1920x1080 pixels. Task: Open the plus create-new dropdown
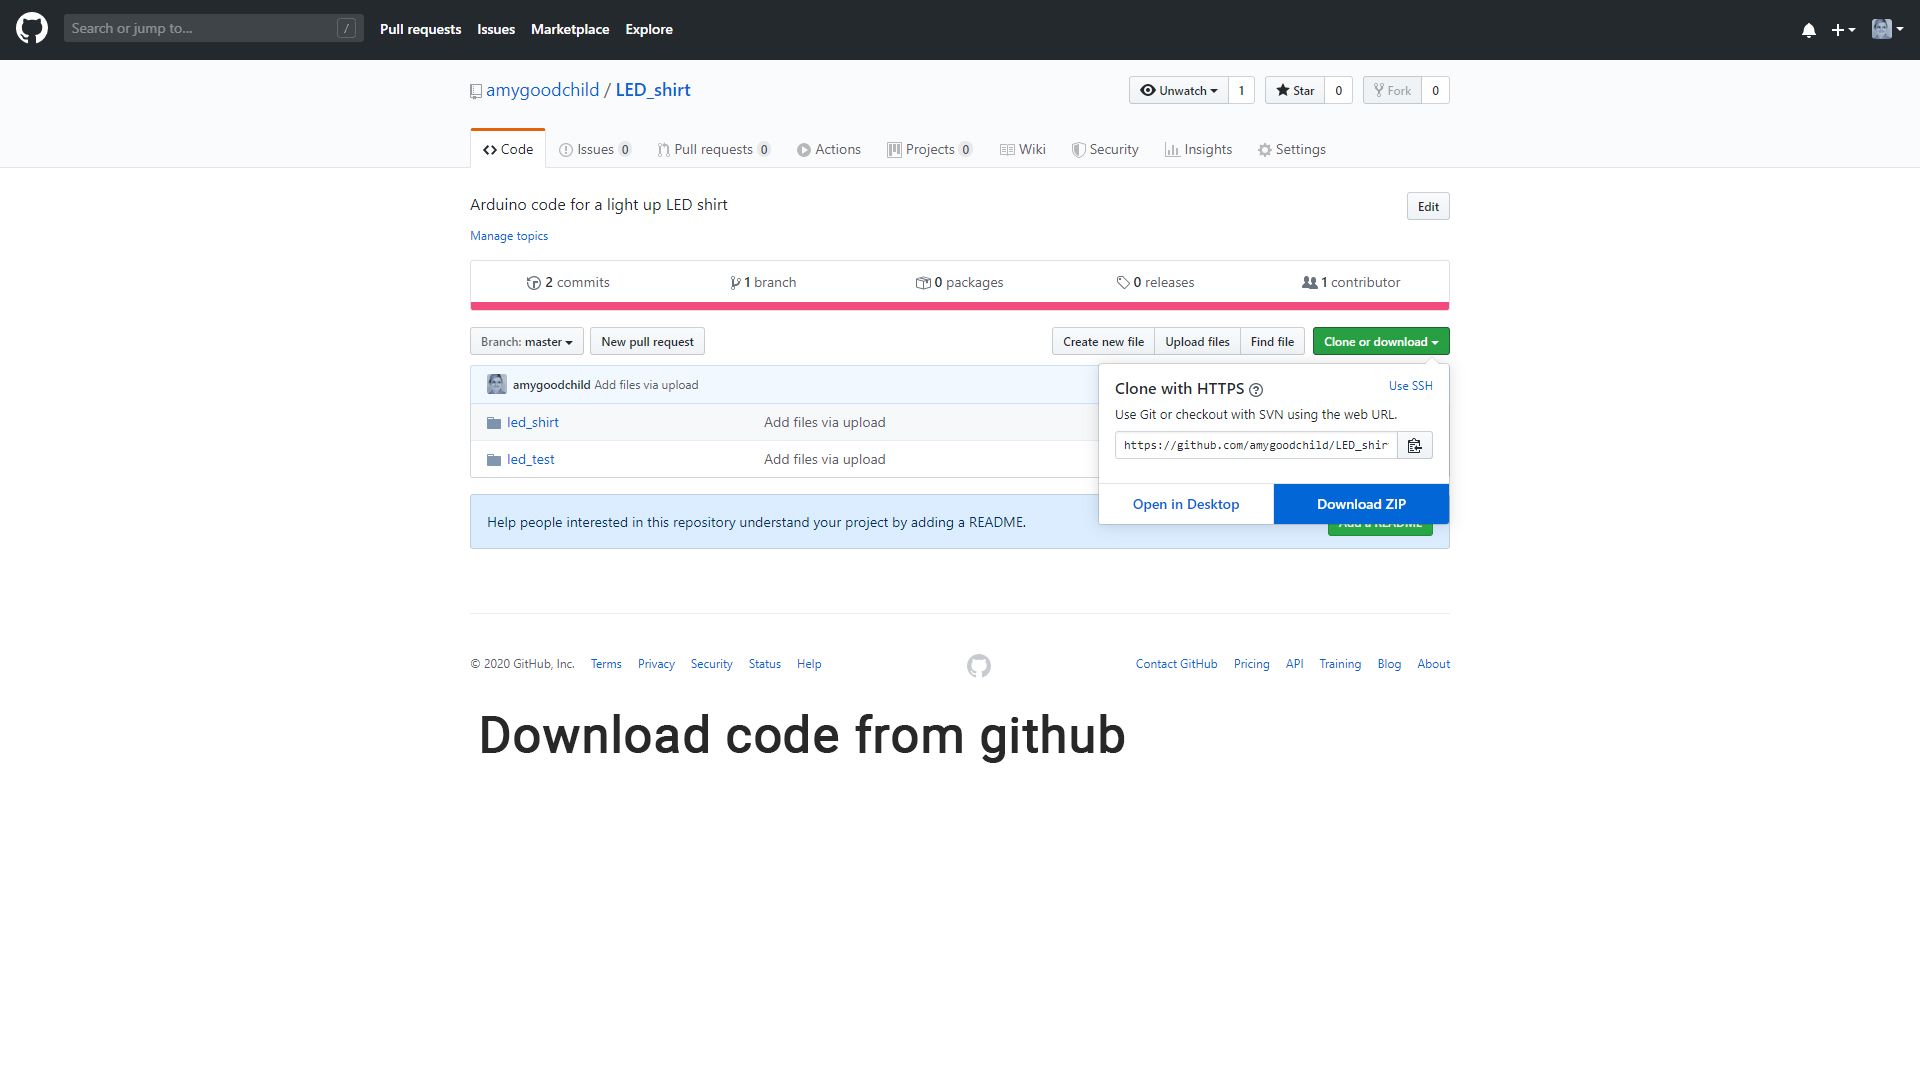[x=1842, y=30]
